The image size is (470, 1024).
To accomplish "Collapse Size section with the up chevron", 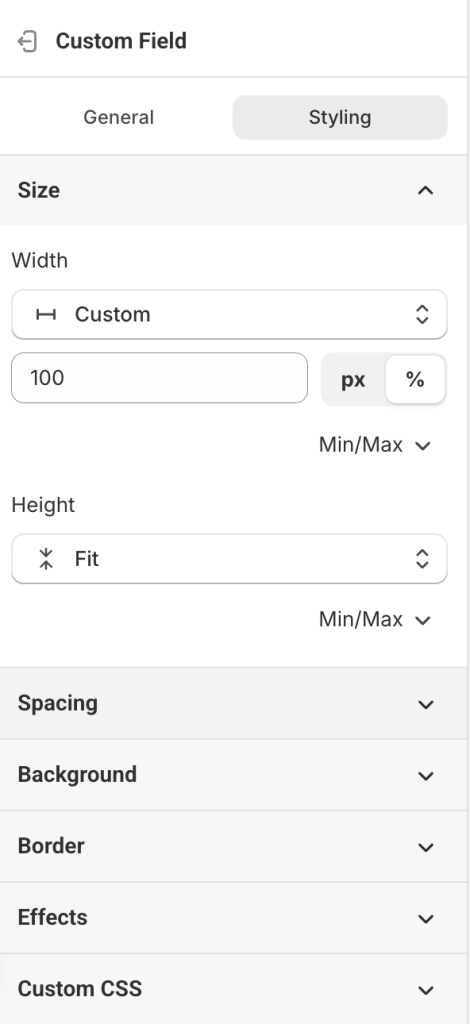I will click(x=426, y=190).
